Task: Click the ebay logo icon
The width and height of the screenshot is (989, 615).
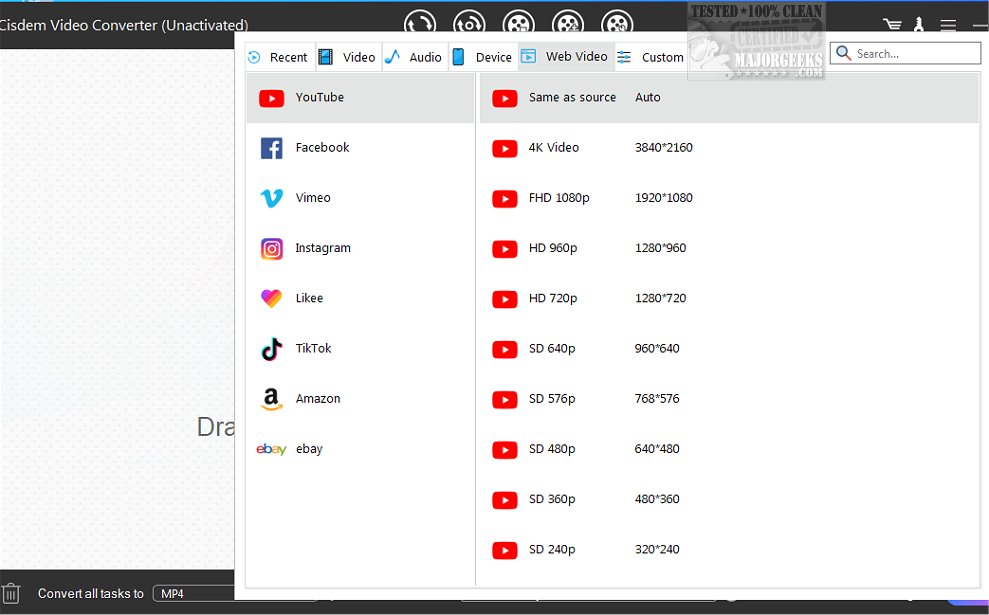Action: pyautogui.click(x=271, y=449)
